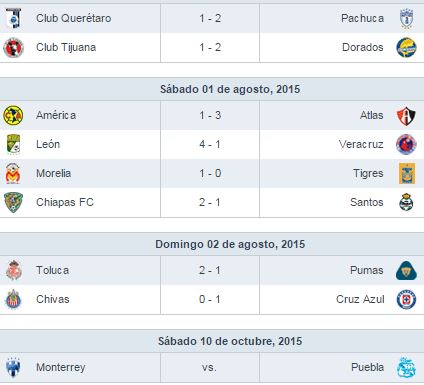The width and height of the screenshot is (424, 385).
Task: Open the León 4 - 1 Veracruz score
Action: click(210, 144)
